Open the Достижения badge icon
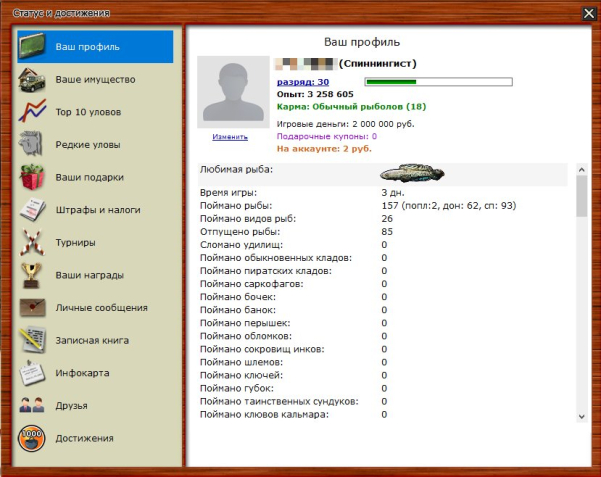The width and height of the screenshot is (601, 477). pos(34,438)
